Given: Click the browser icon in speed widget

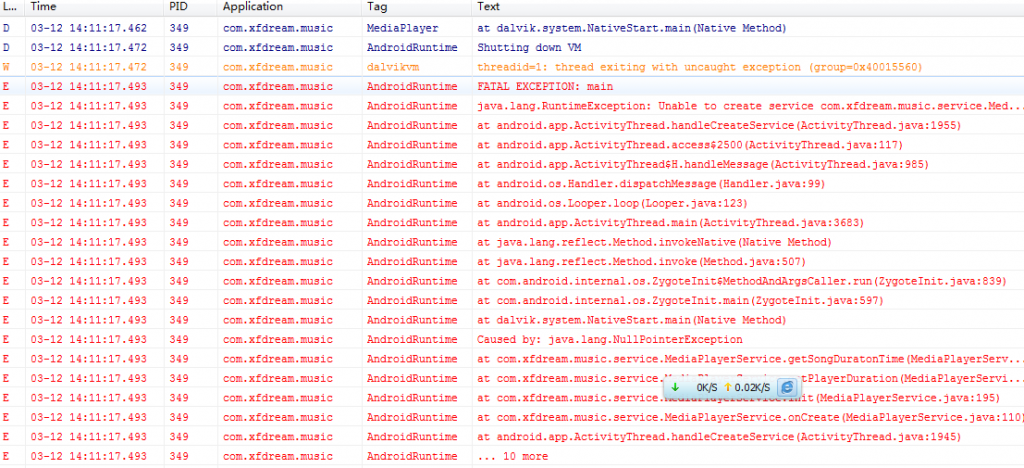Looking at the screenshot, I should [787, 387].
